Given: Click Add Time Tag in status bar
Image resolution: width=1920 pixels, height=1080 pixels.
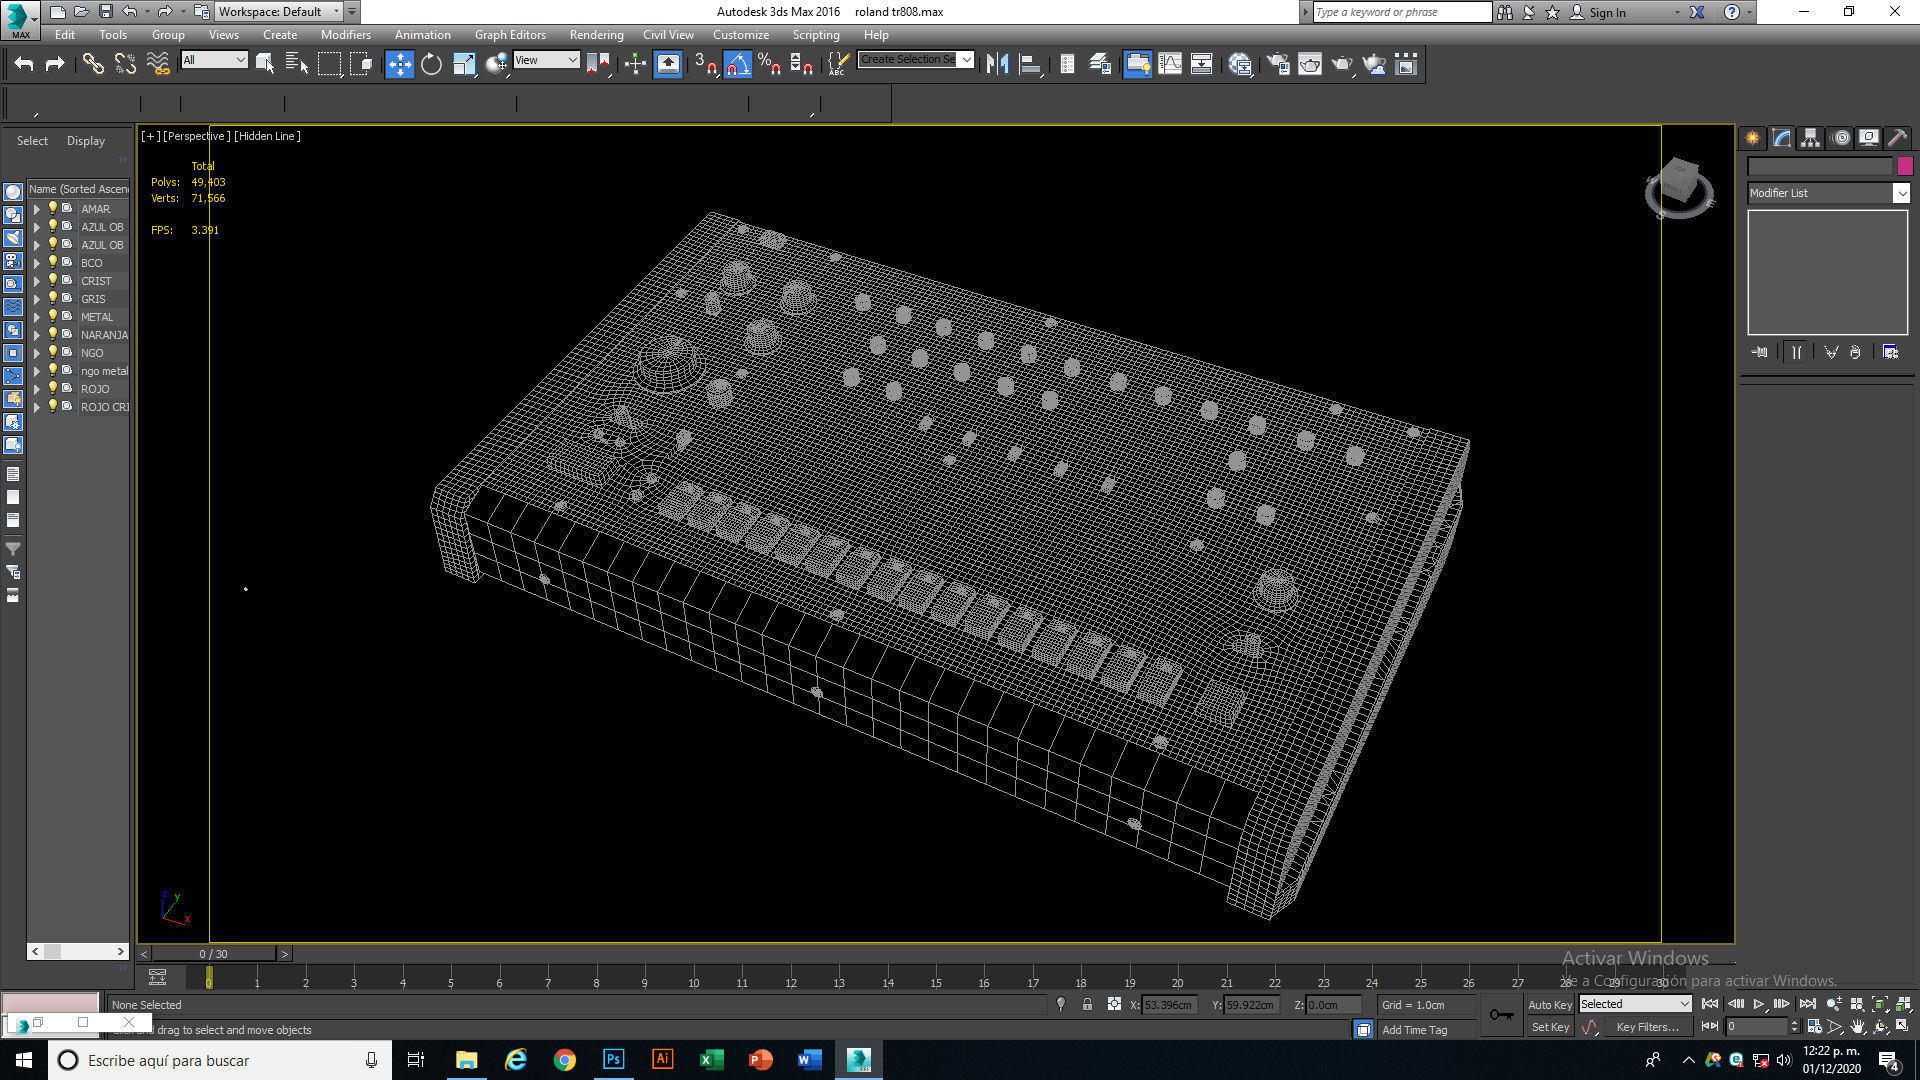Looking at the screenshot, I should coord(1414,1030).
